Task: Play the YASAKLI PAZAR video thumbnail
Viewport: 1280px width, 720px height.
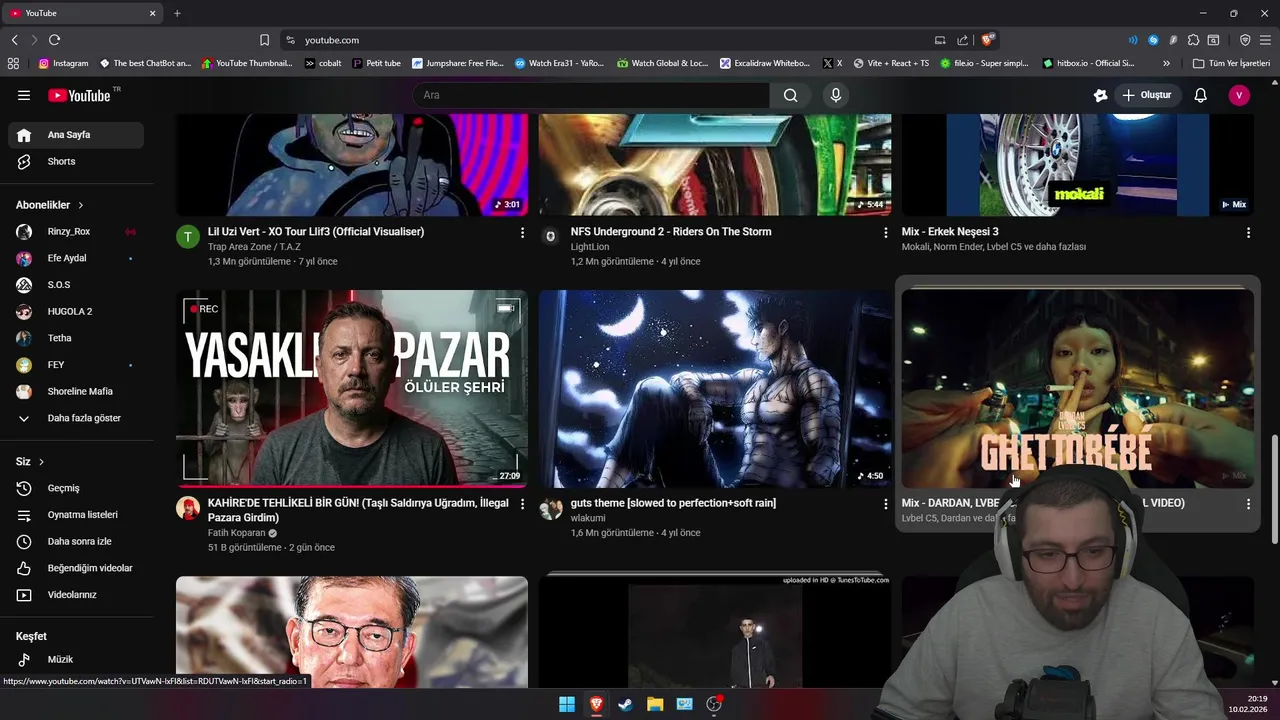Action: tap(352, 389)
